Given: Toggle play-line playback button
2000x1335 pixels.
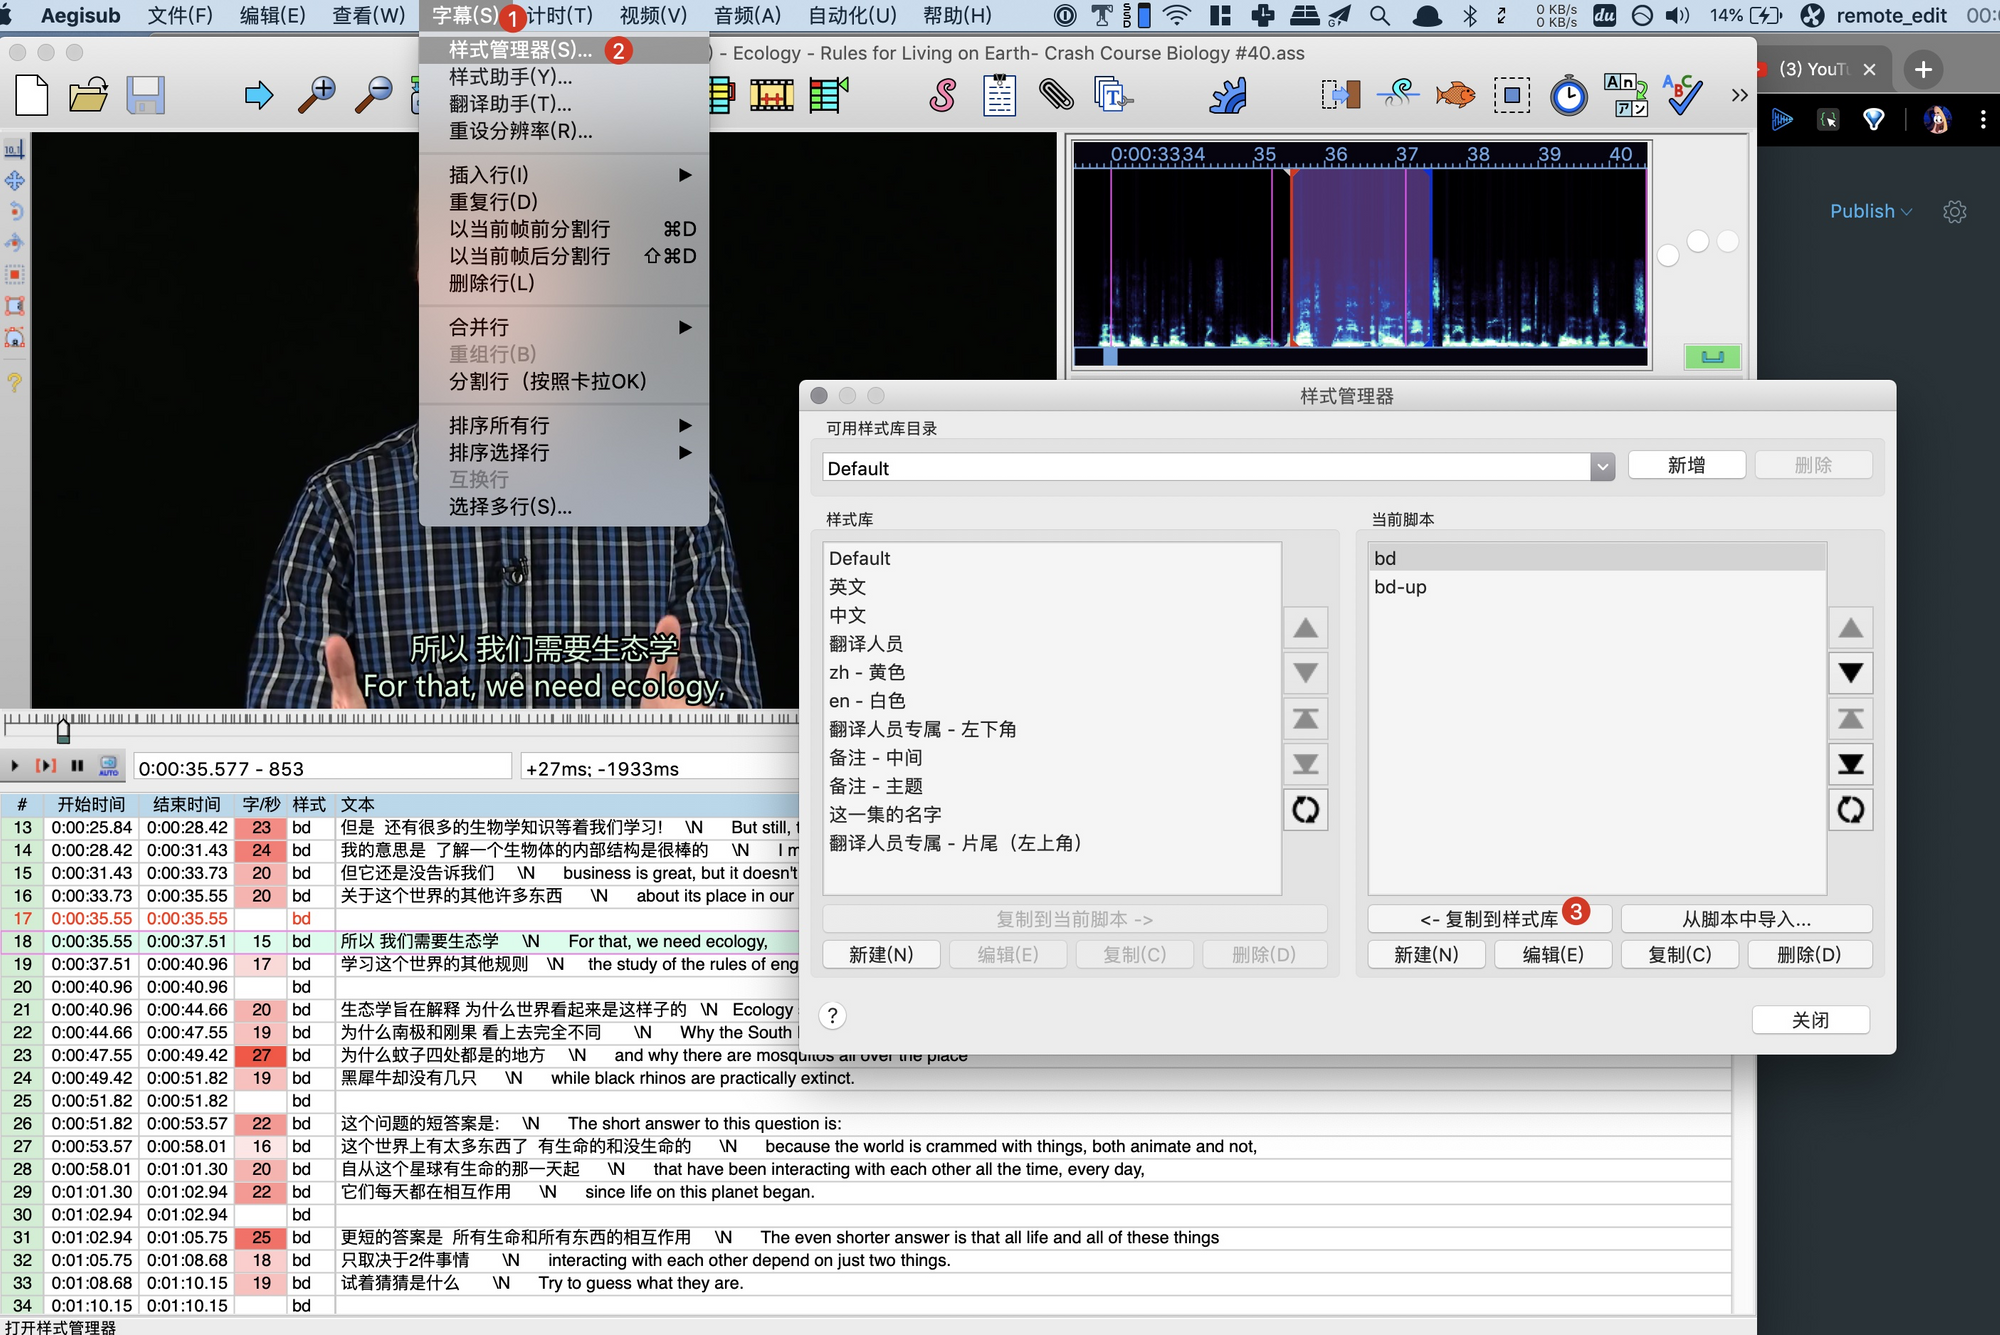Looking at the screenshot, I should 46,767.
